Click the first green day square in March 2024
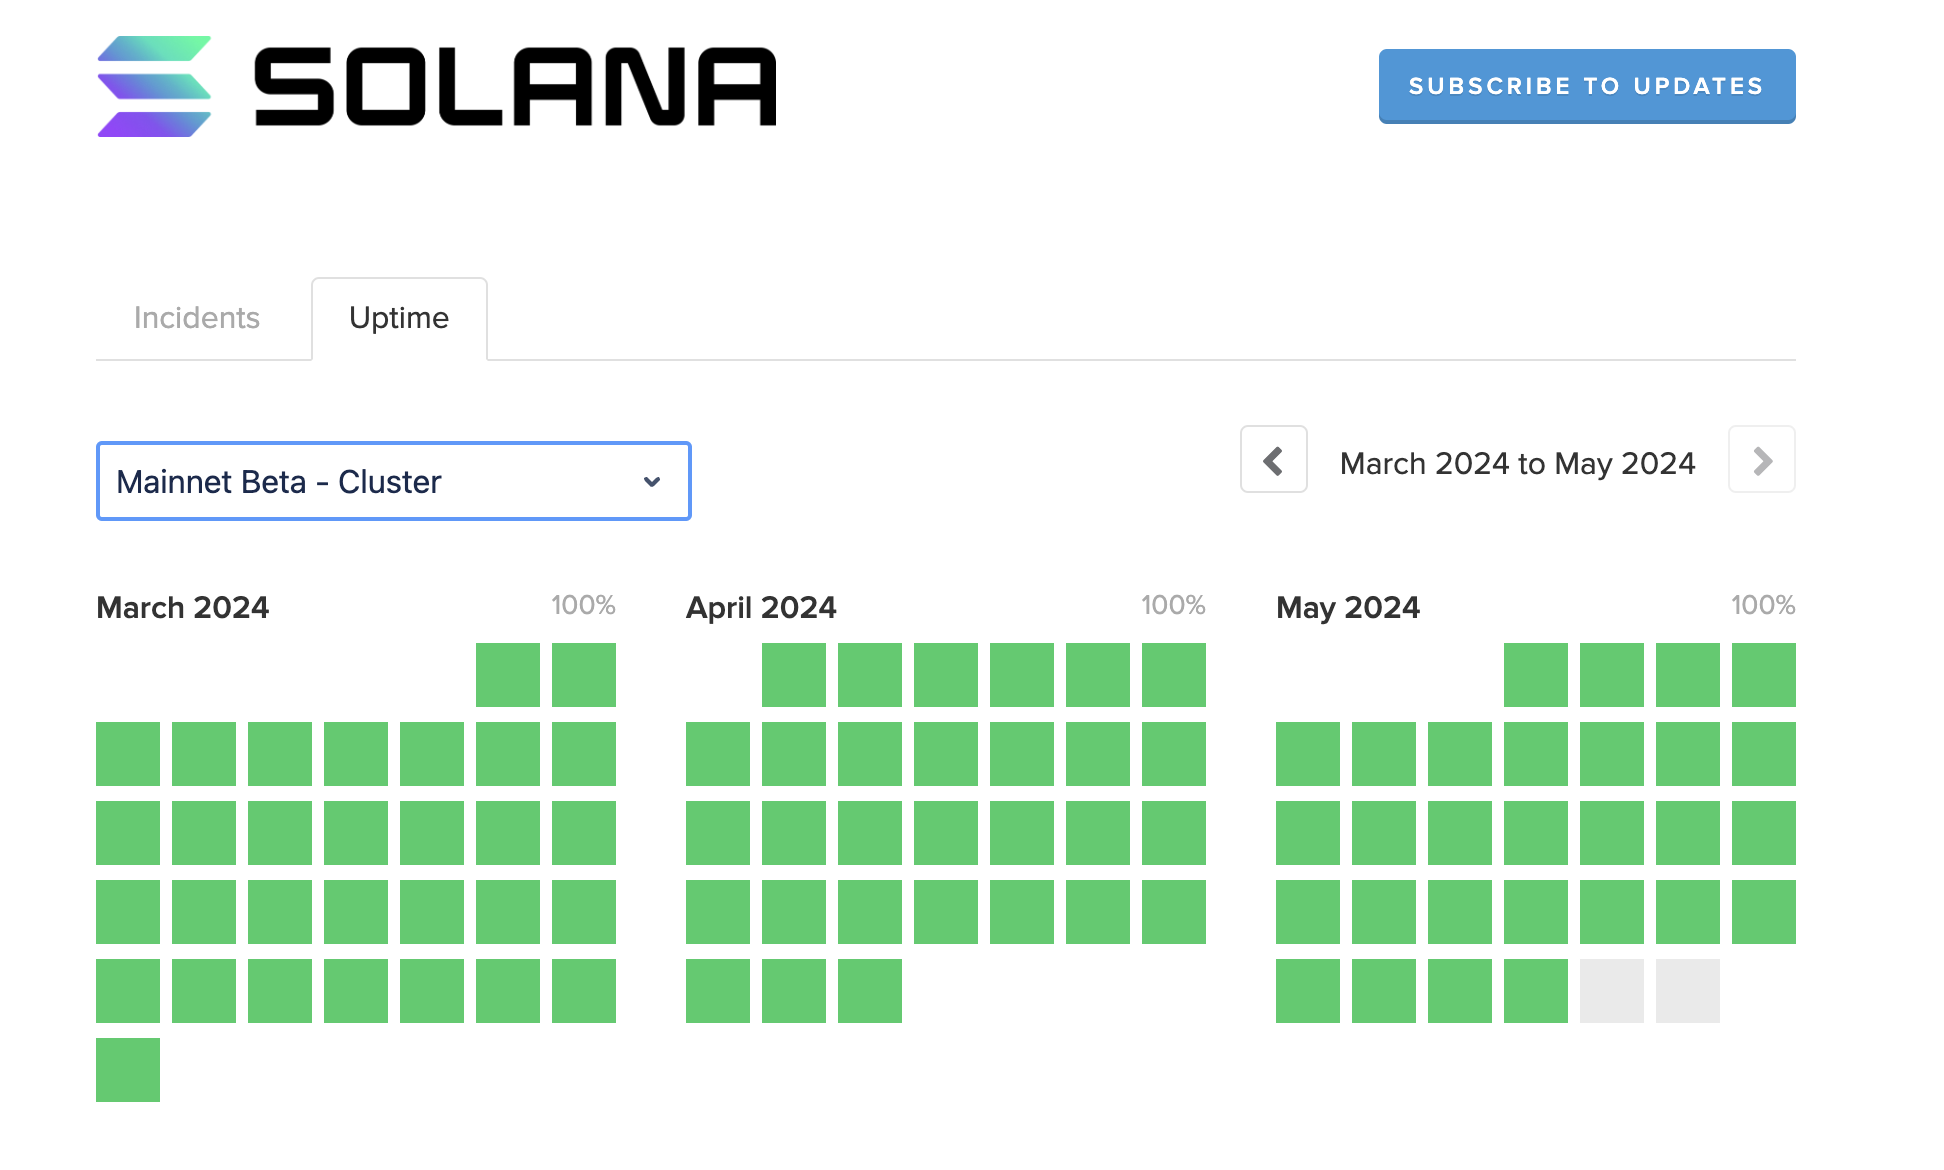This screenshot has width=1944, height=1170. point(508,675)
